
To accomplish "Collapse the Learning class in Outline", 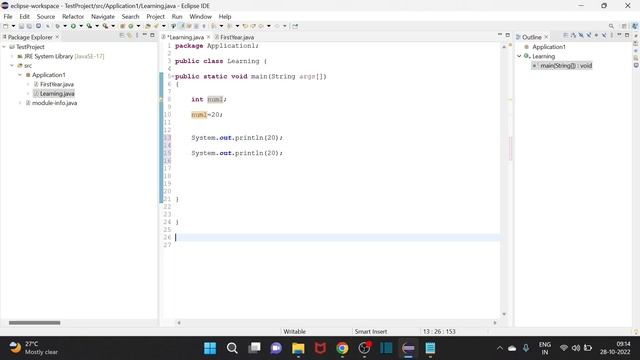I will (520, 56).
